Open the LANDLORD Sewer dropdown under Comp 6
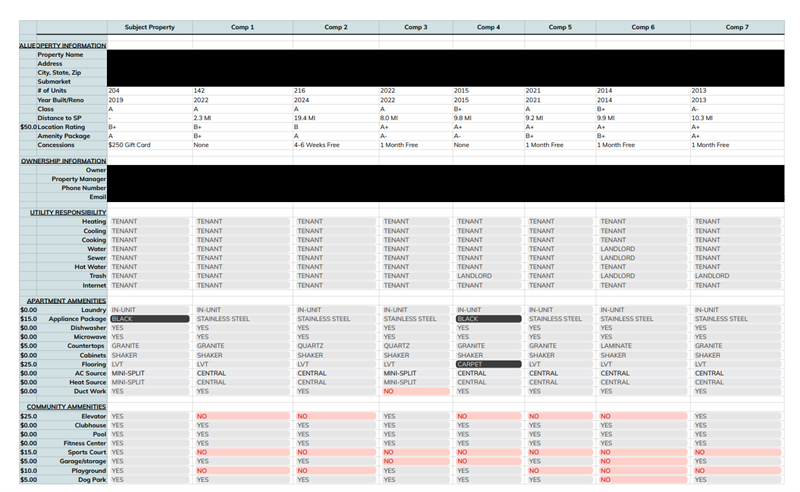The image size is (800, 492). click(x=643, y=258)
